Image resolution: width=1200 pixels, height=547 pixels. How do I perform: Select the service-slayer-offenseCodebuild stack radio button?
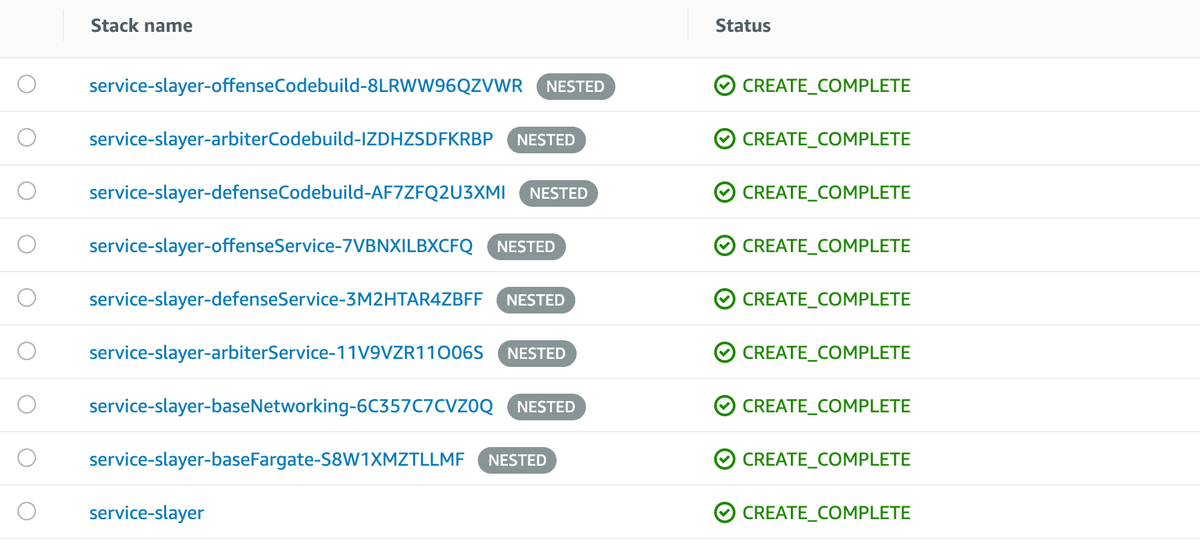27,85
